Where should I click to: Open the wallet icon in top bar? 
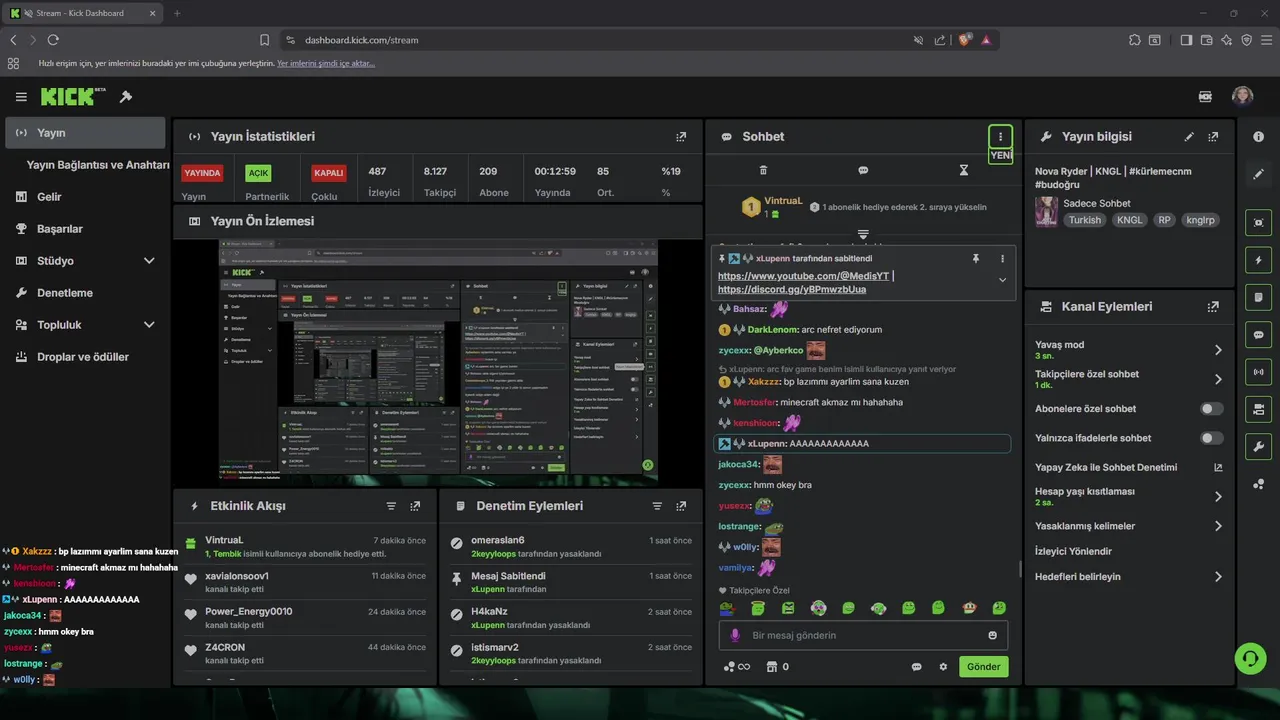1205,97
